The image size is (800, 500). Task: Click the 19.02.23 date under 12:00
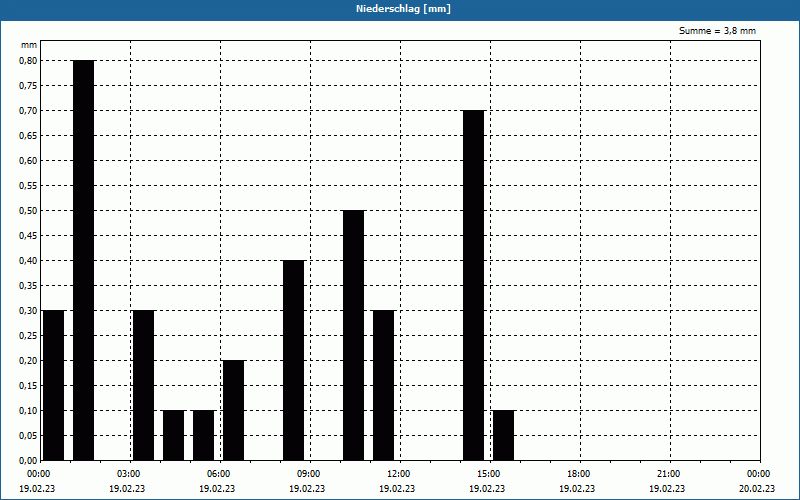coord(397,489)
